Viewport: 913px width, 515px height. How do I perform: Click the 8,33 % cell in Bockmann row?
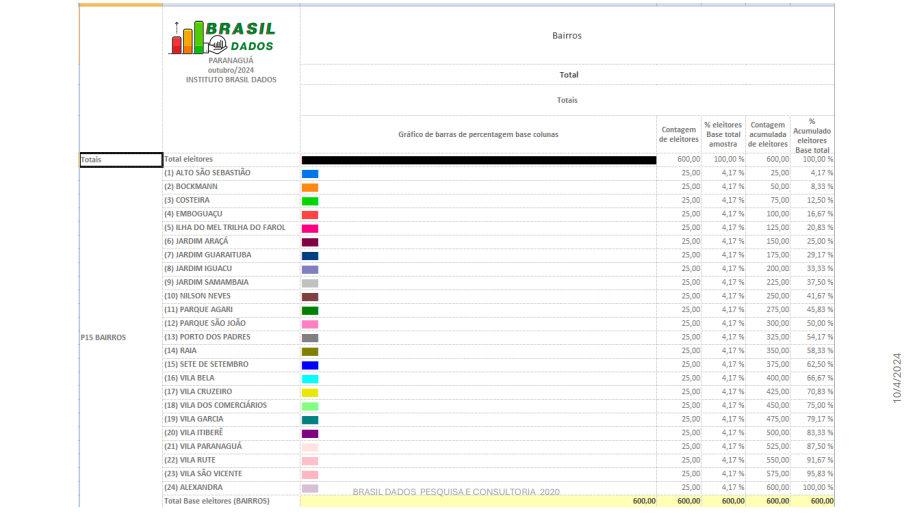point(822,186)
